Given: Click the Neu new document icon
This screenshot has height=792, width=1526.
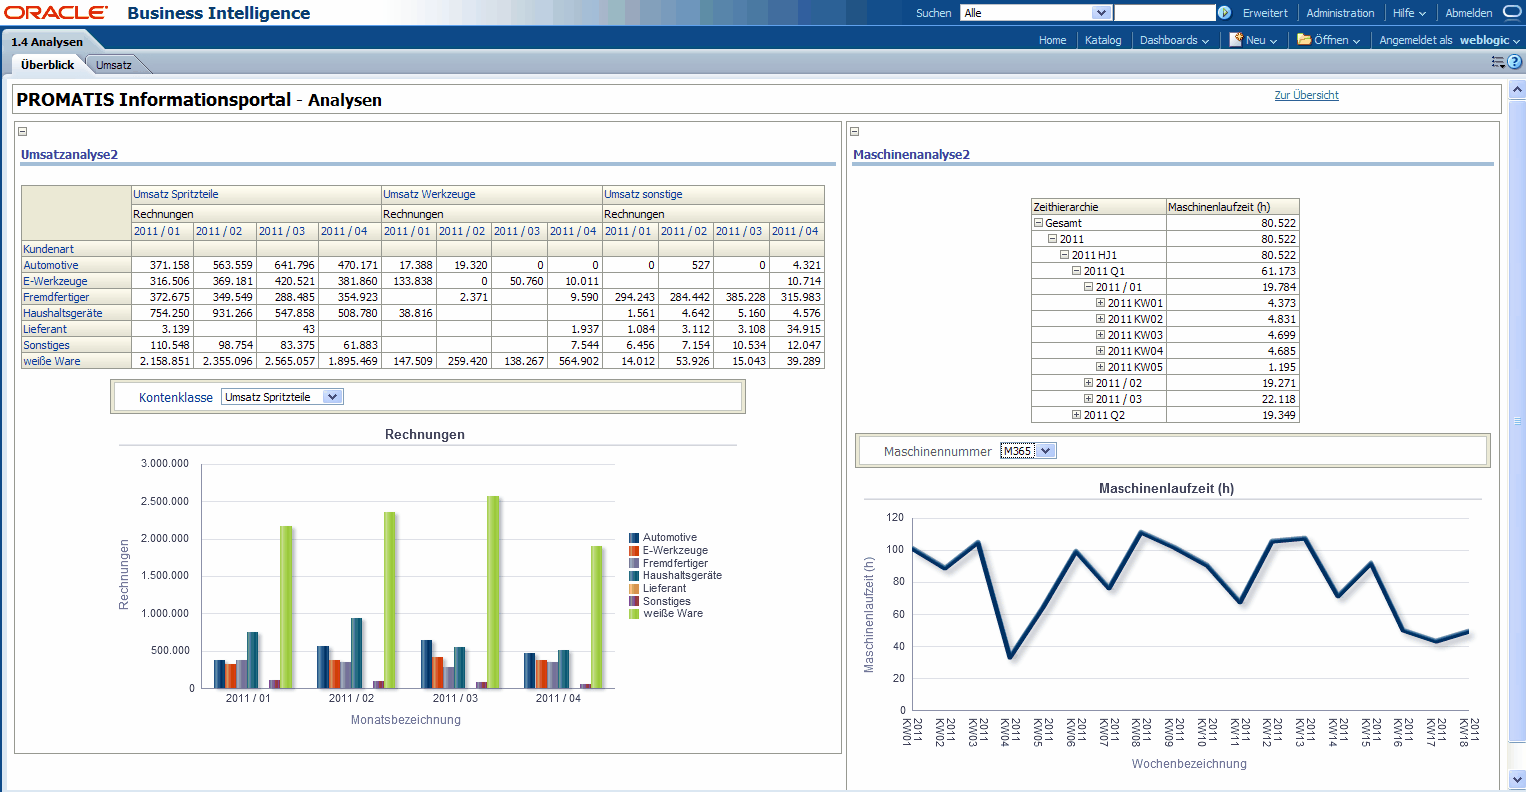Looking at the screenshot, I should (1236, 40).
